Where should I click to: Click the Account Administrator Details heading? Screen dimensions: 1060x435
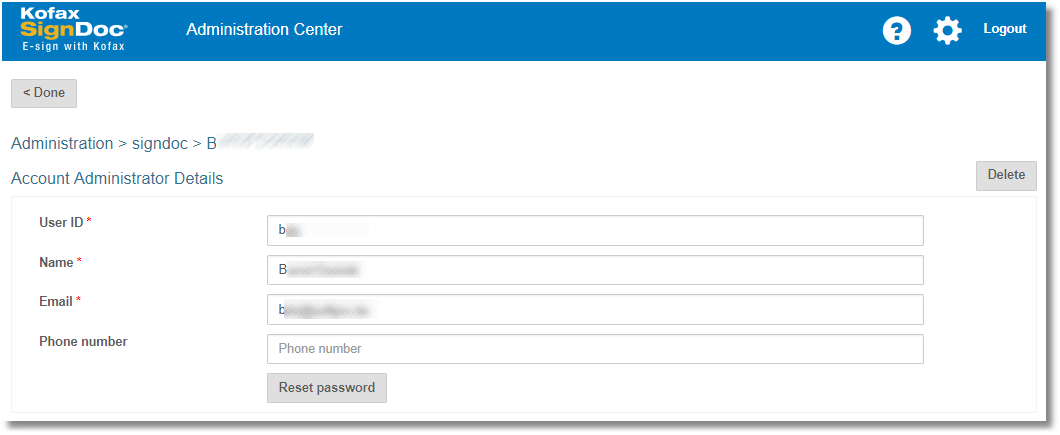pos(117,179)
